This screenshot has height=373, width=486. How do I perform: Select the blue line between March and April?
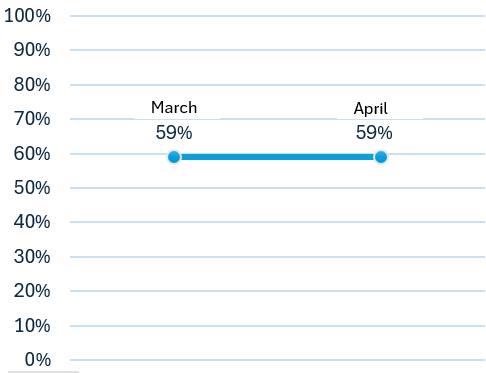pyautogui.click(x=277, y=157)
